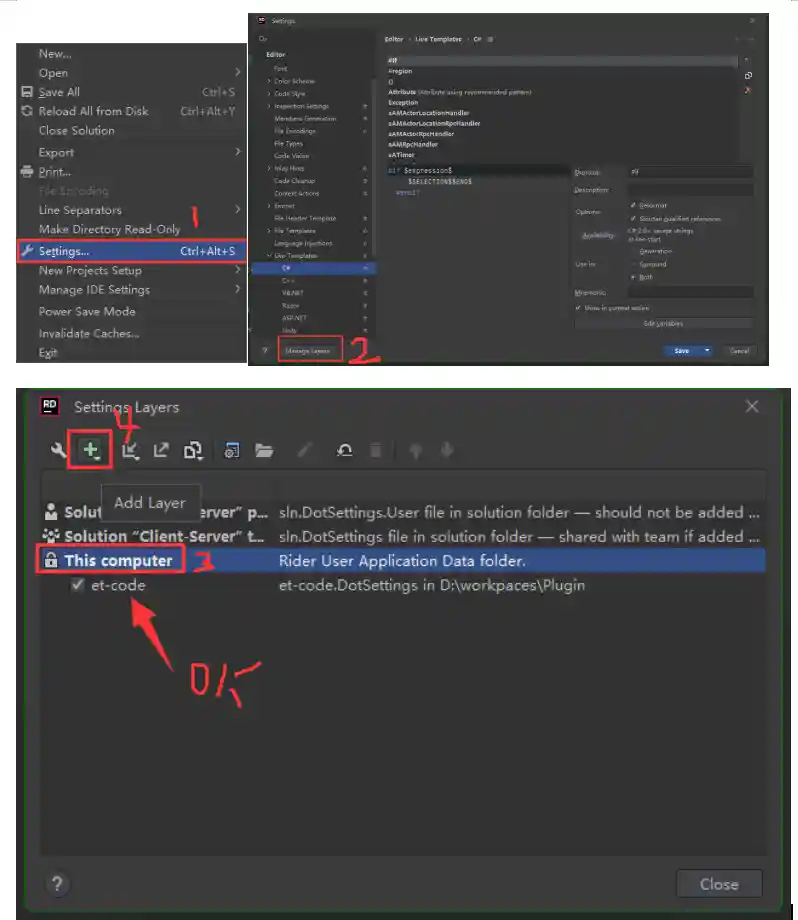This screenshot has width=798, height=920.
Task: Click the copy template icon in Settings window
Action: click(748, 76)
